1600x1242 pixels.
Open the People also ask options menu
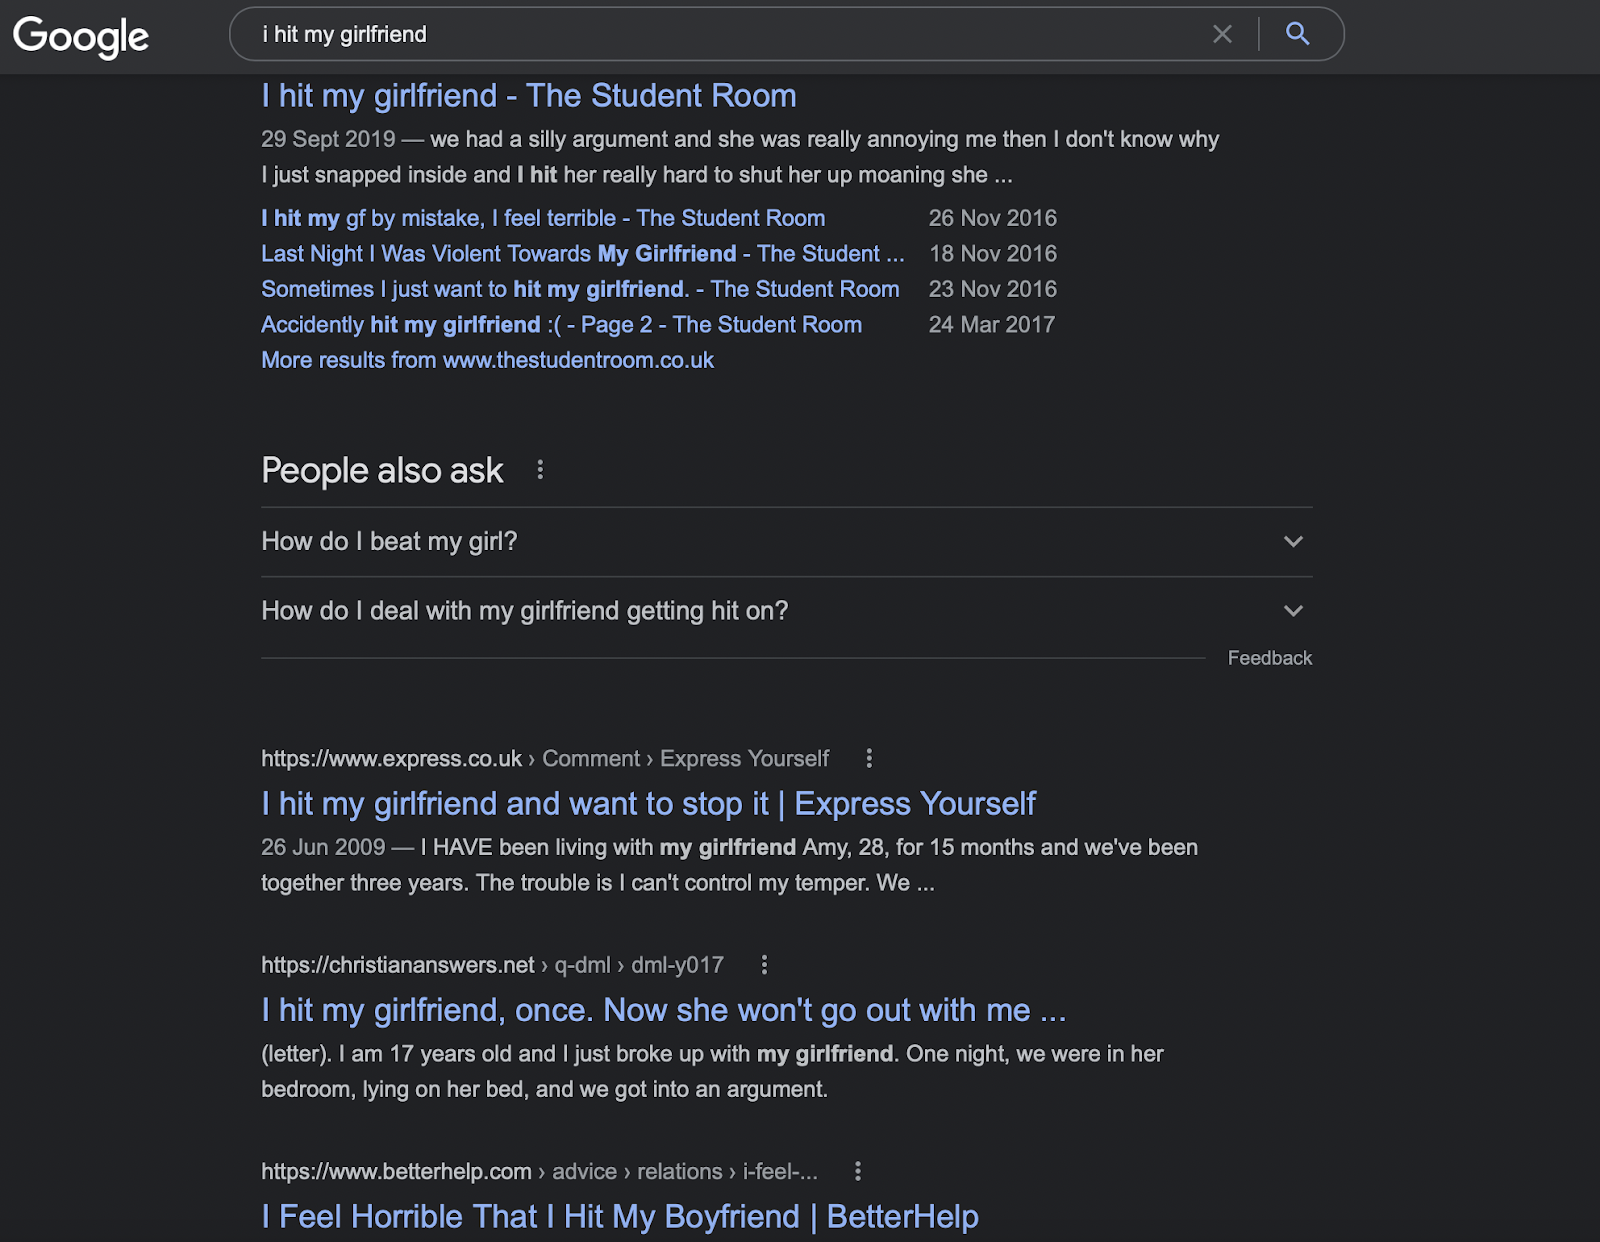tap(540, 470)
